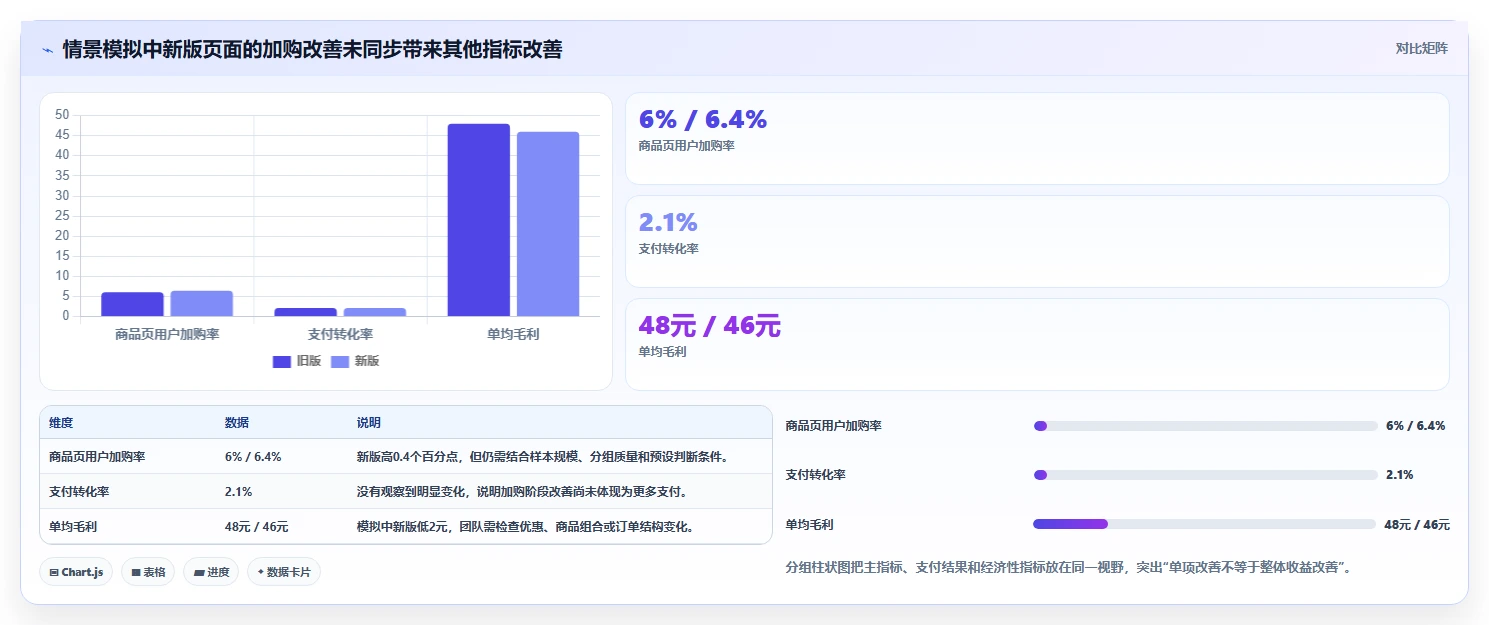
Task: Click the 单均毛利 progress bar
Action: (1205, 524)
